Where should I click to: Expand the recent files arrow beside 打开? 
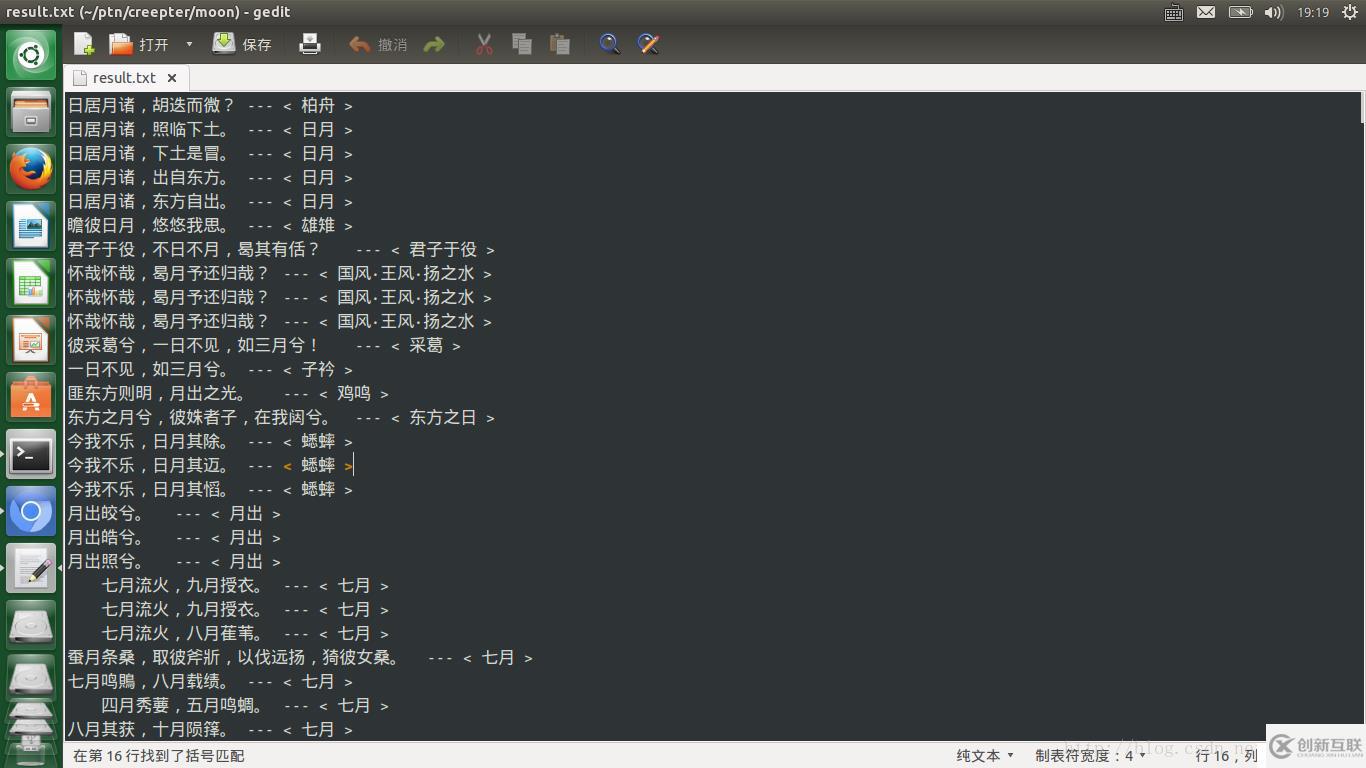(x=189, y=44)
